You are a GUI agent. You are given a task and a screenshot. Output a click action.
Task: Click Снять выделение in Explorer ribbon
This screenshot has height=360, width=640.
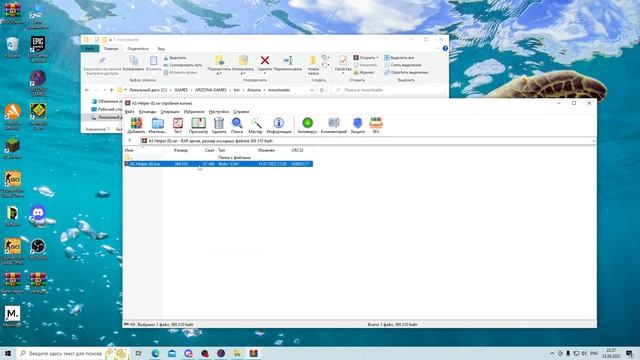pyautogui.click(x=402, y=65)
